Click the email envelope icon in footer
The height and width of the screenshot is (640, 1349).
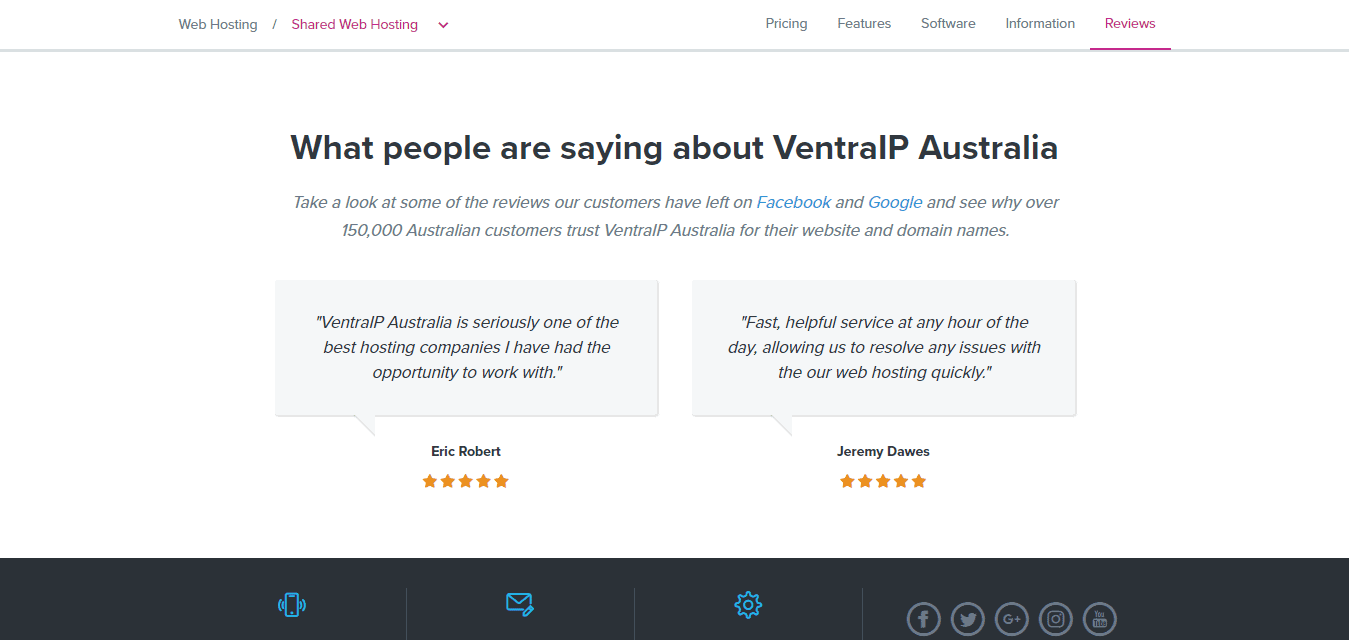(x=520, y=604)
